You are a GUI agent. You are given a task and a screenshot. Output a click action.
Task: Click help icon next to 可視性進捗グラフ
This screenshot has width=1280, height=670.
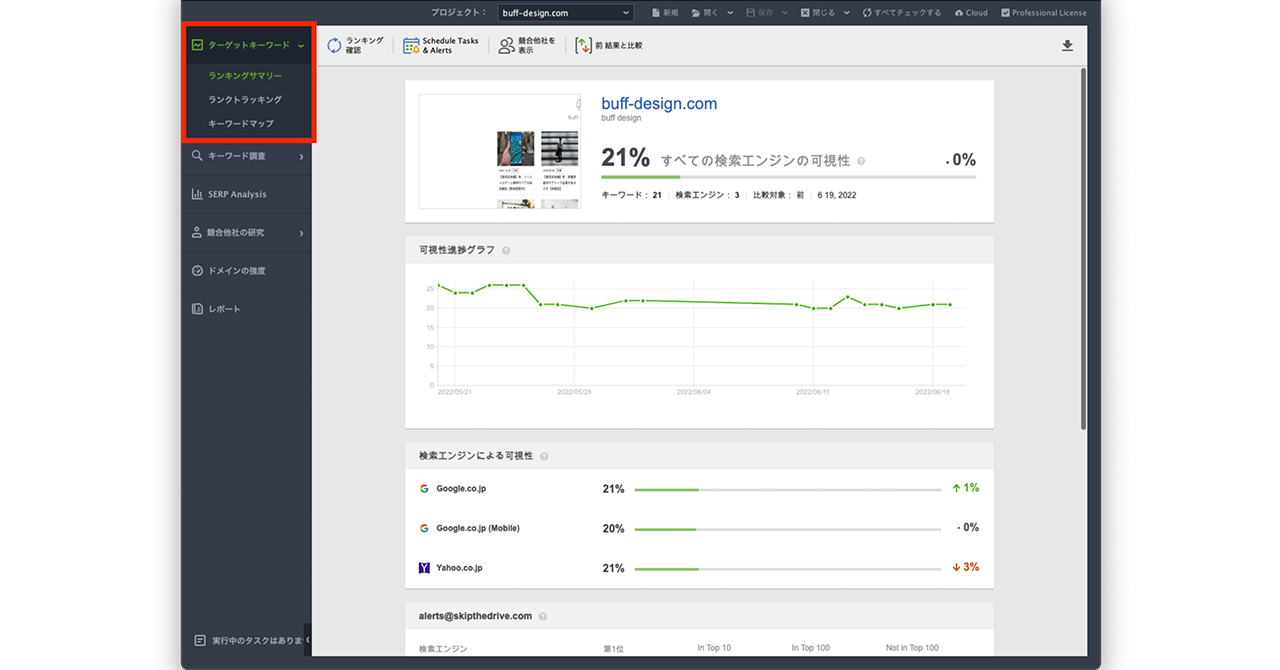506,251
